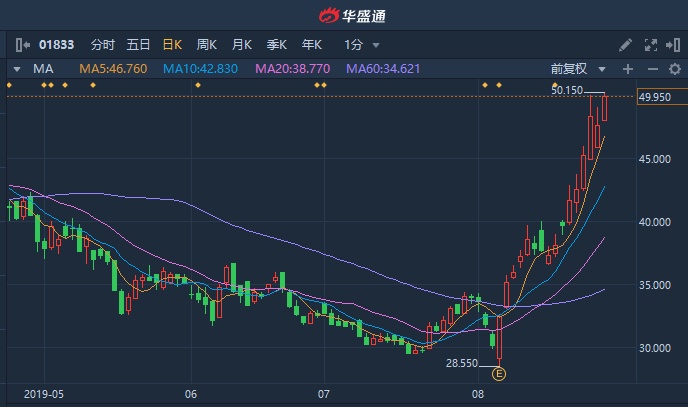688x407 pixels.
Task: Click the E earnings event marker
Action: tap(499, 374)
